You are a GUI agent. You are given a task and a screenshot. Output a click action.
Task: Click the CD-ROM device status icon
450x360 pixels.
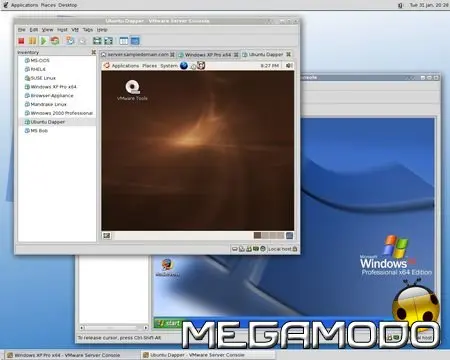263,249
